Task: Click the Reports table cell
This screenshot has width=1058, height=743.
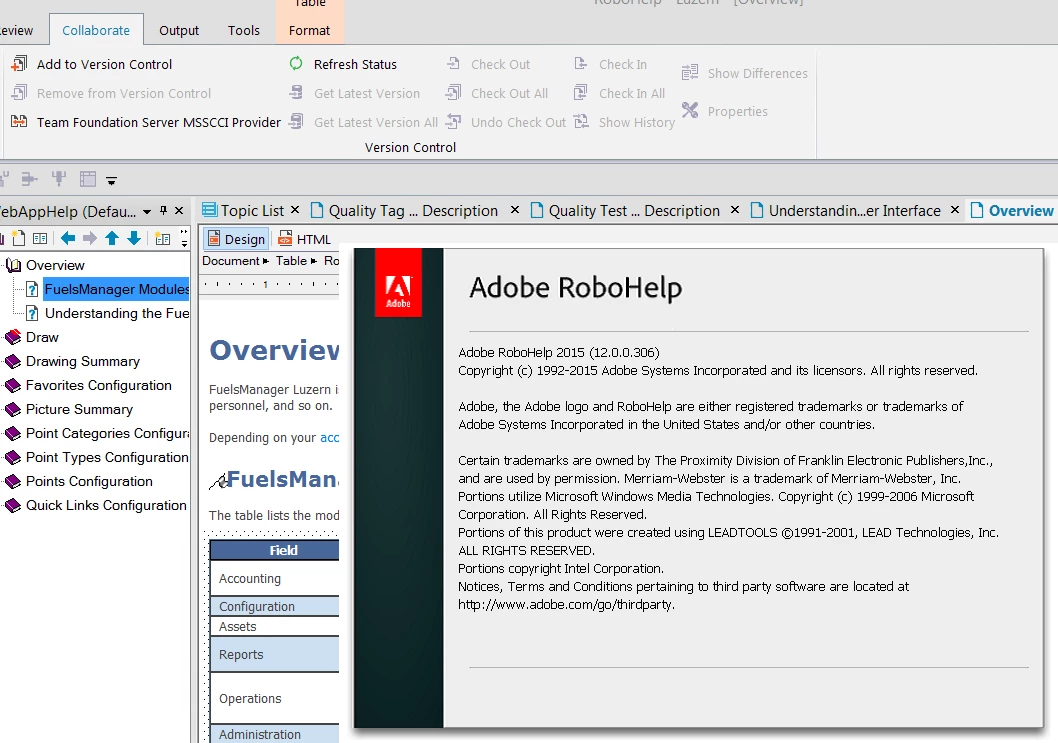Action: click(x=274, y=654)
